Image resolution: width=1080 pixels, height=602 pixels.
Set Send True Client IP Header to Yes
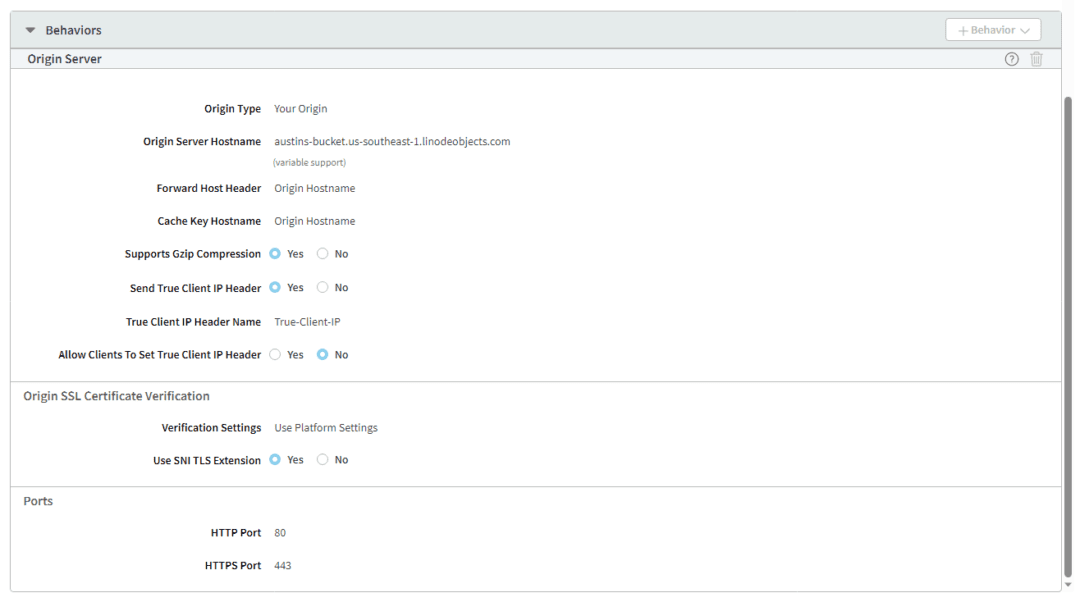[276, 288]
